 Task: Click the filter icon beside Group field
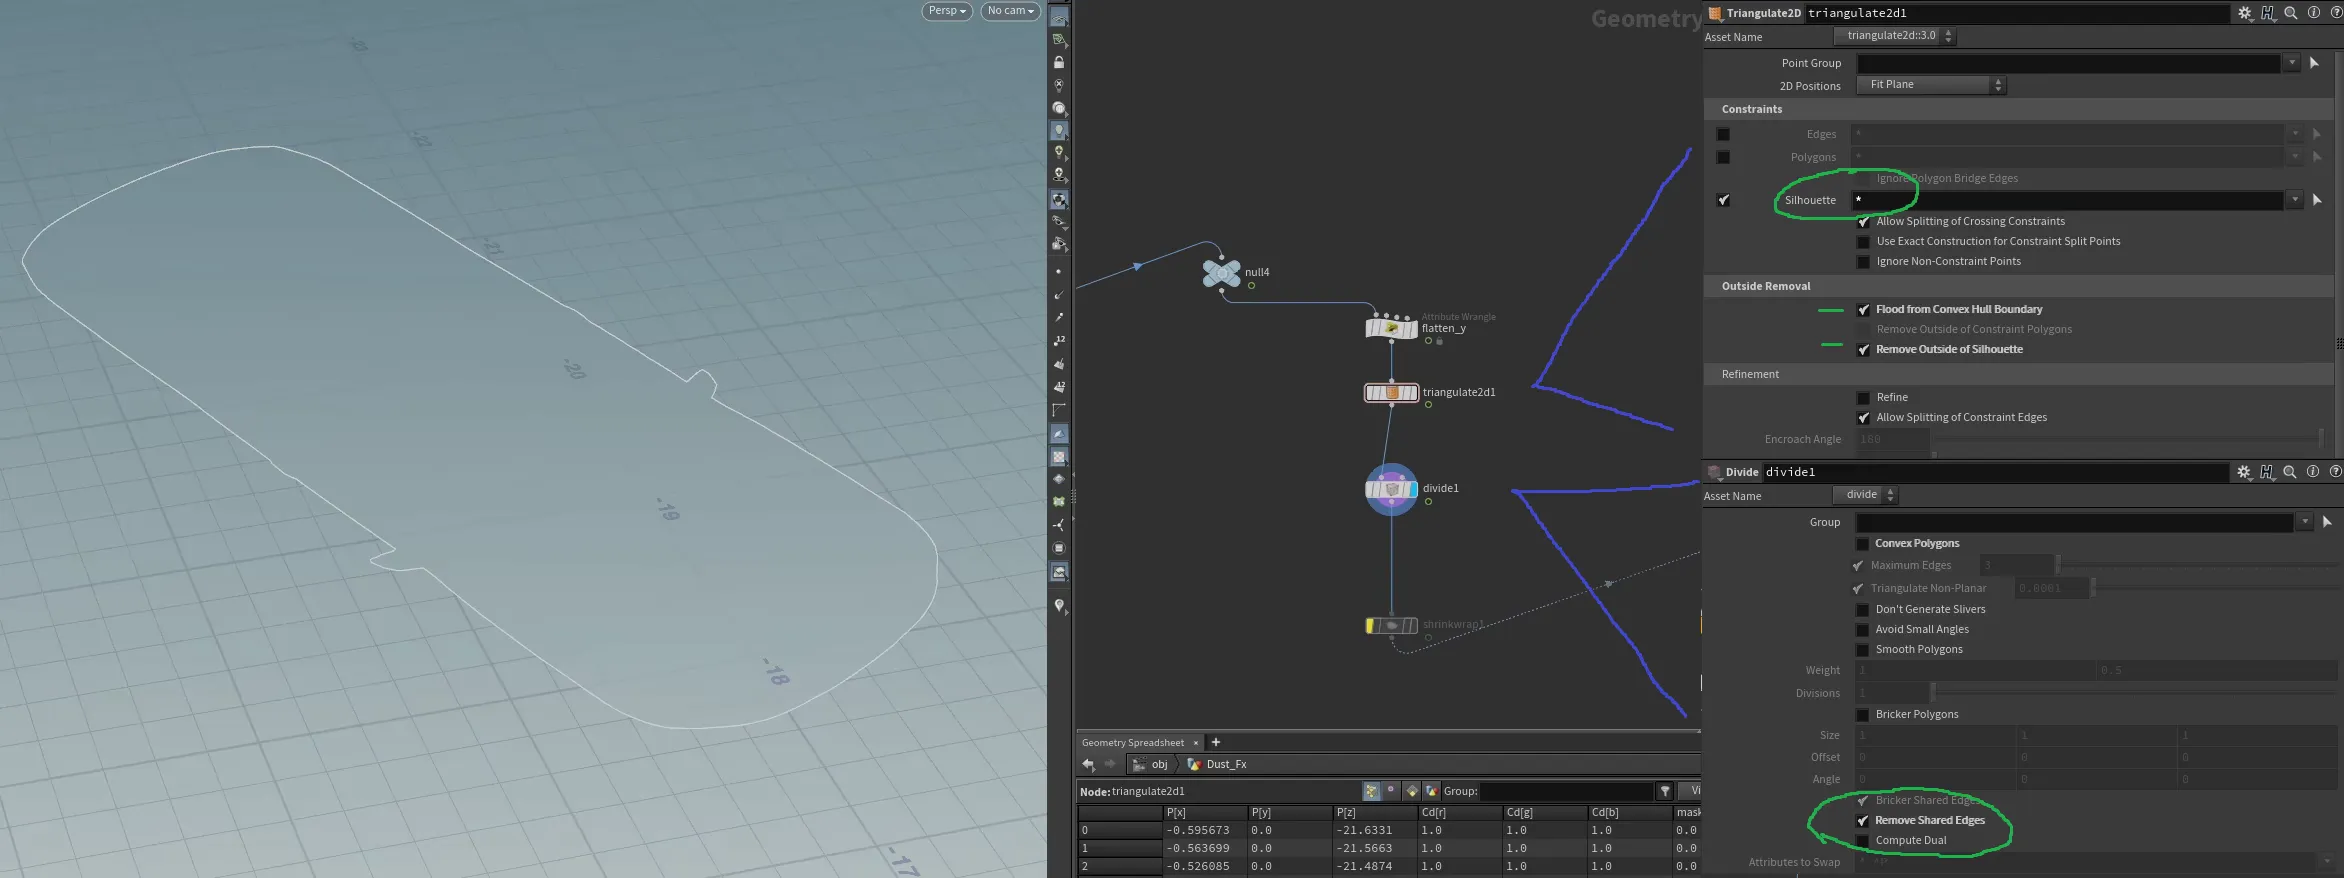coord(1665,791)
